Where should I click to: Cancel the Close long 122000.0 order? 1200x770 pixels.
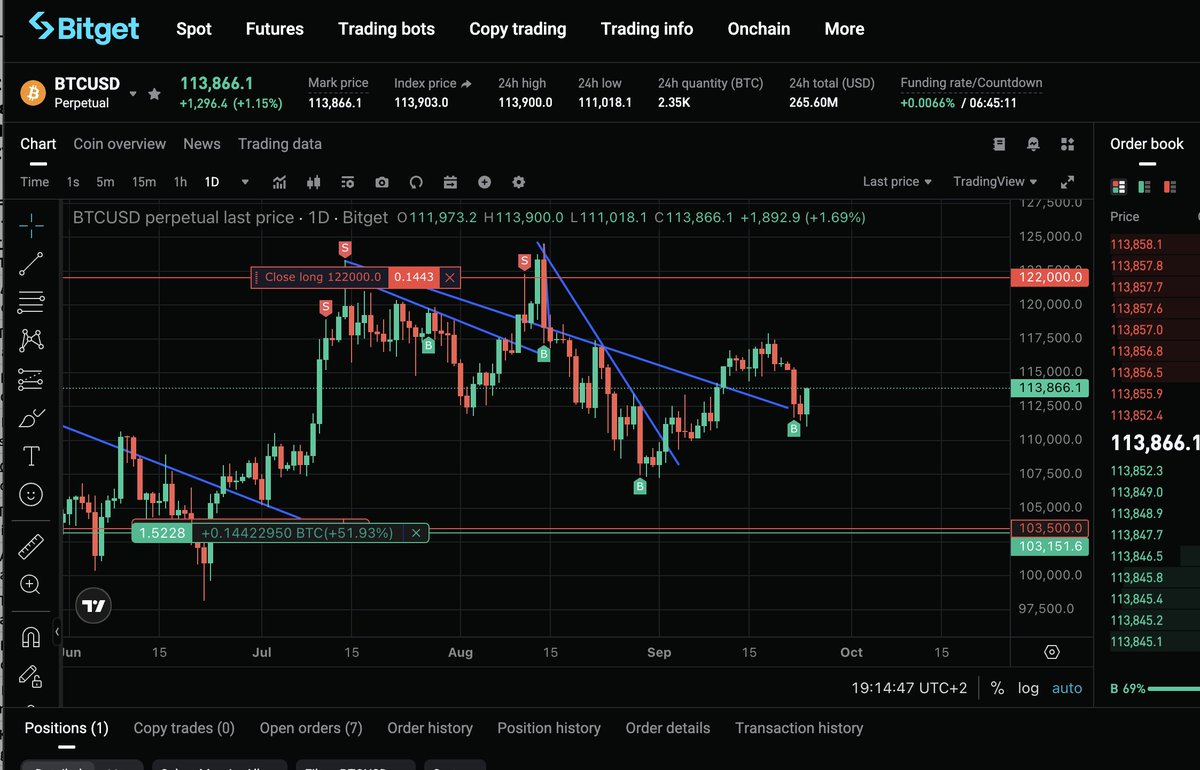(450, 277)
